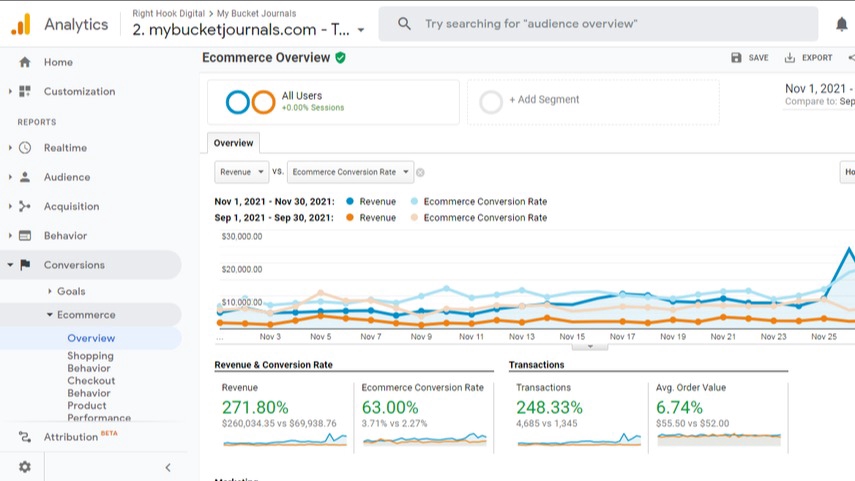Click the Conversions flag icon
The image size is (855, 481).
[25, 265]
